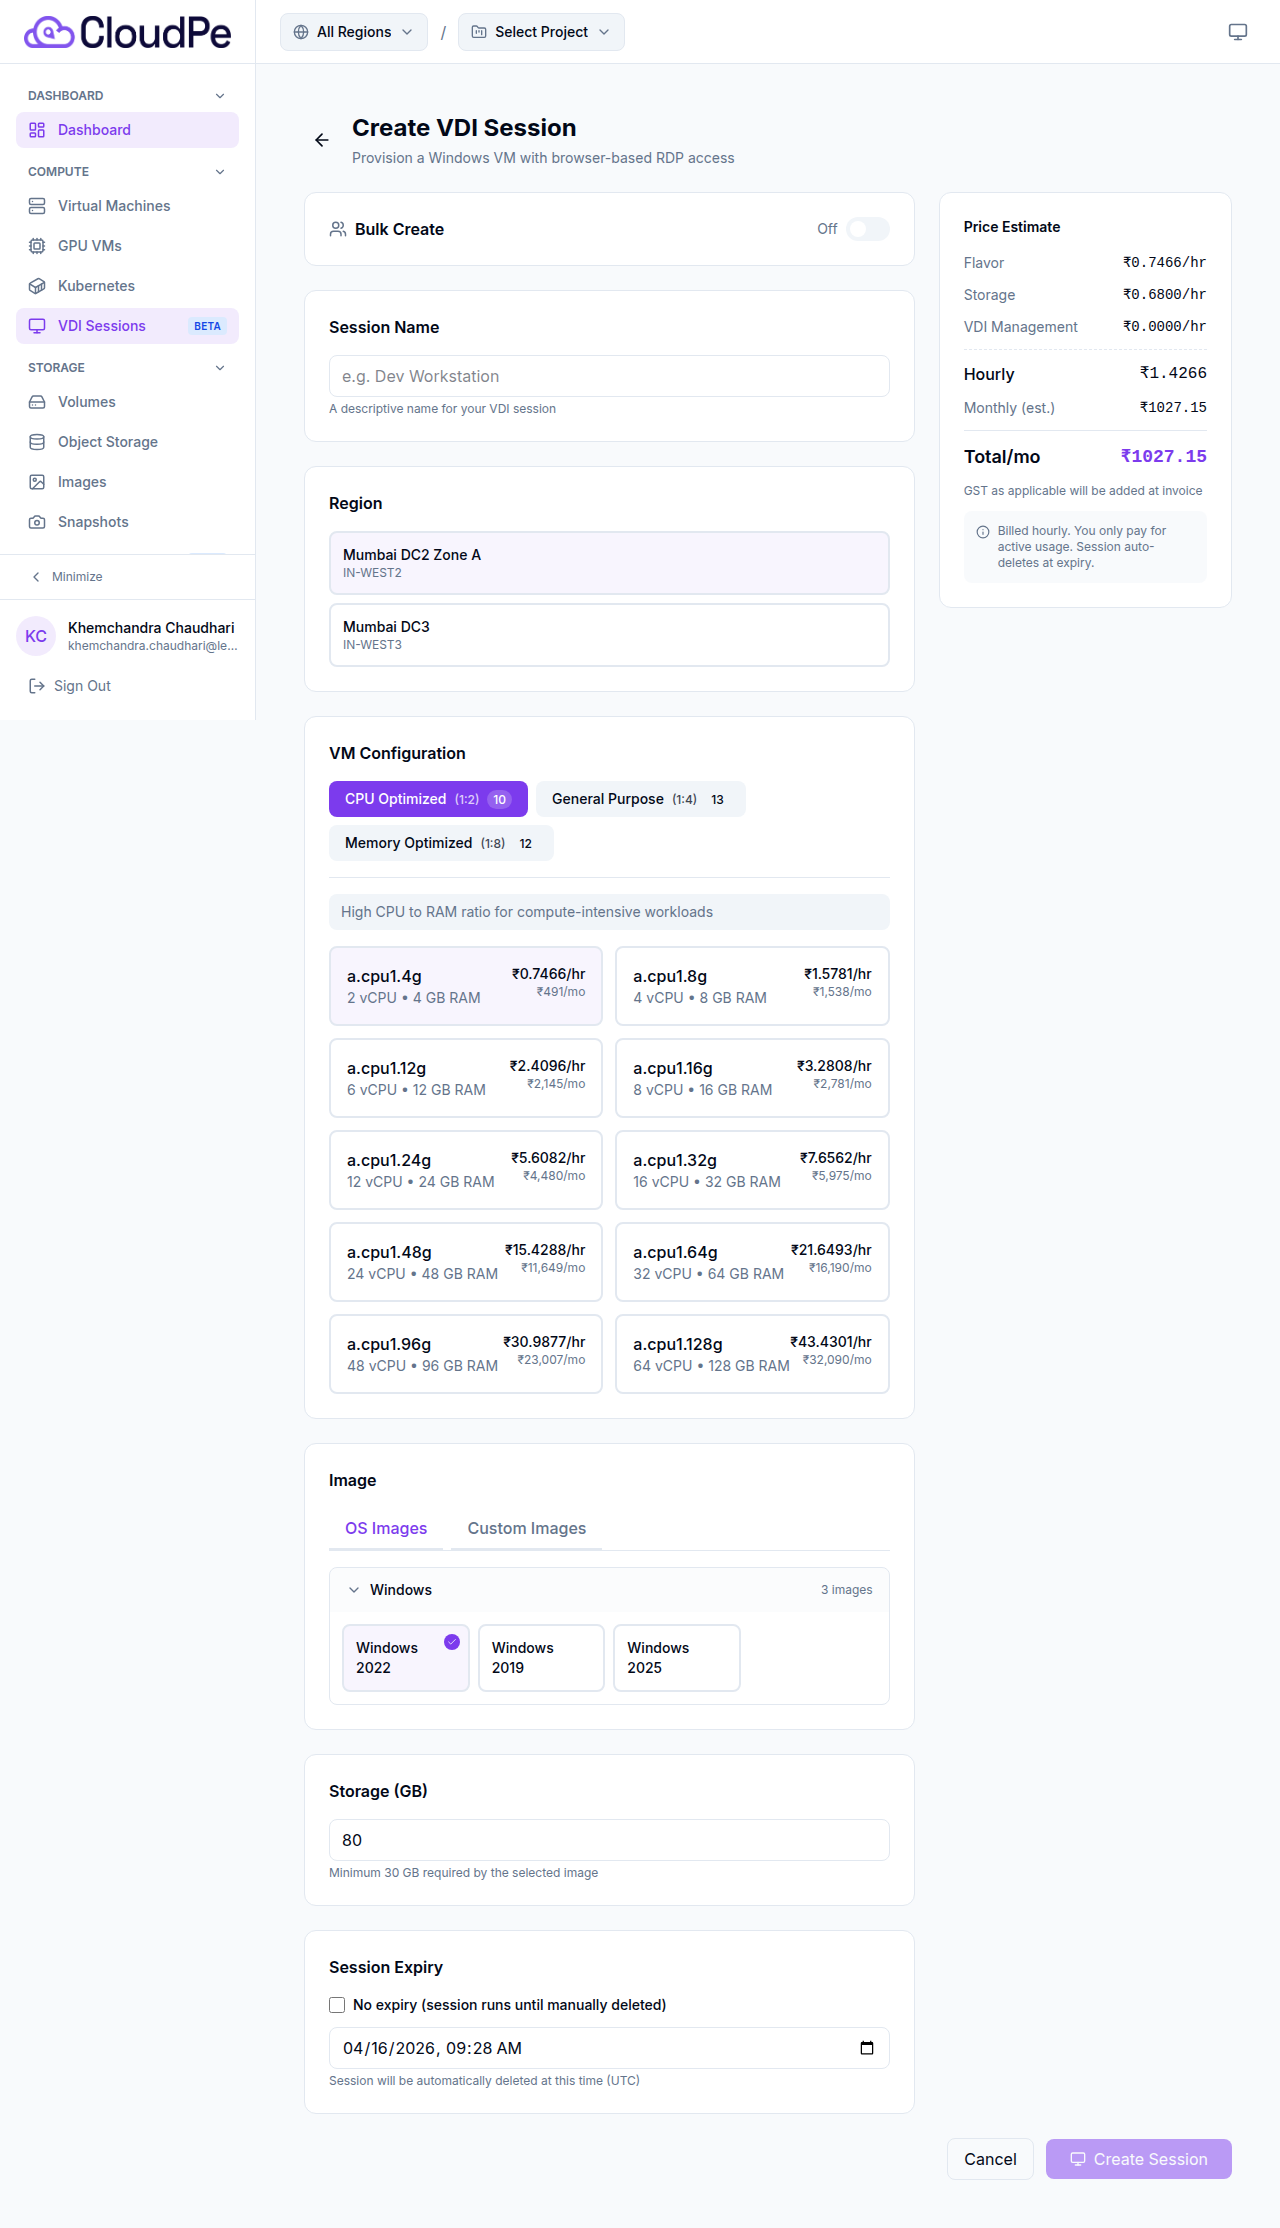
Task: Go back with the left arrow icon
Action: point(322,140)
